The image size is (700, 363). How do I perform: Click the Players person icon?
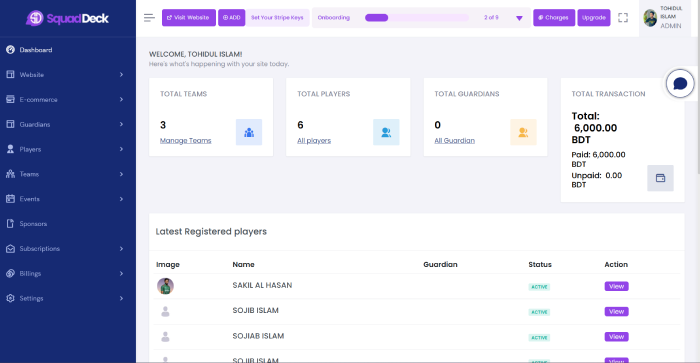coord(10,149)
